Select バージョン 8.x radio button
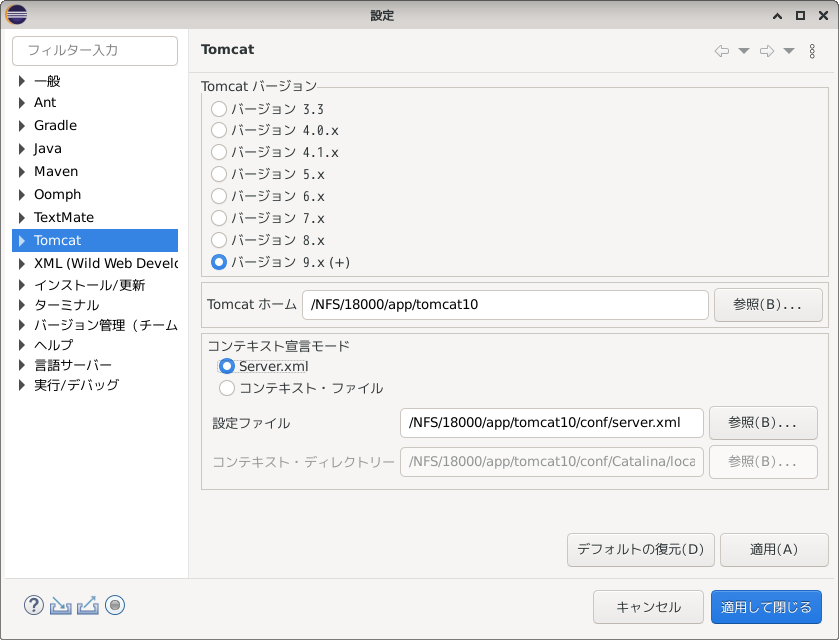The width and height of the screenshot is (839, 640). tap(219, 240)
